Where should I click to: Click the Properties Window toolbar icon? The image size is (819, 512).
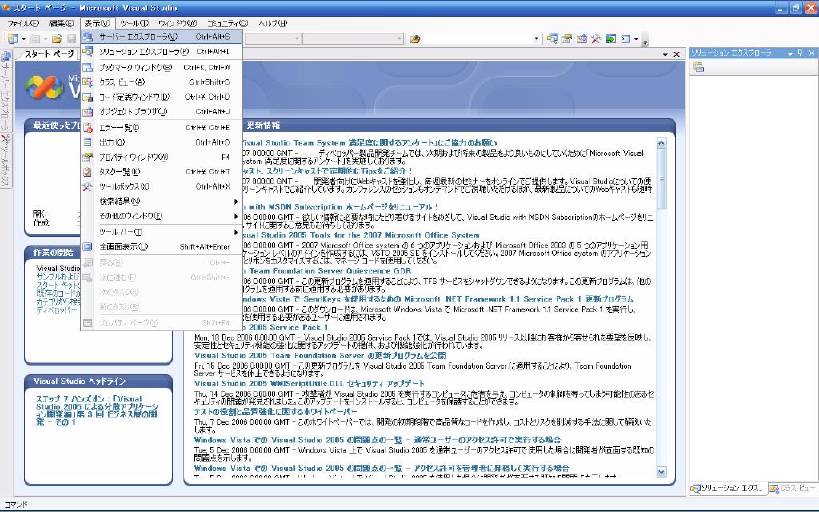567,39
